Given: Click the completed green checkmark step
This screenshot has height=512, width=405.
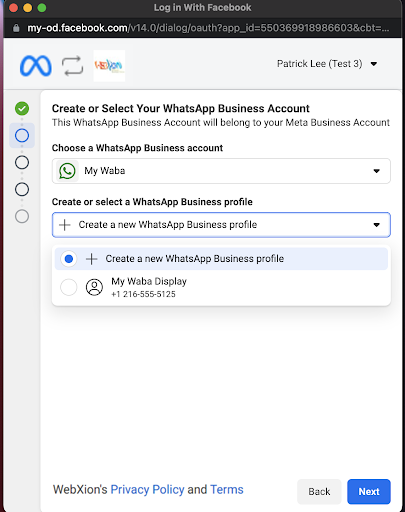Looking at the screenshot, I should 22,109.
